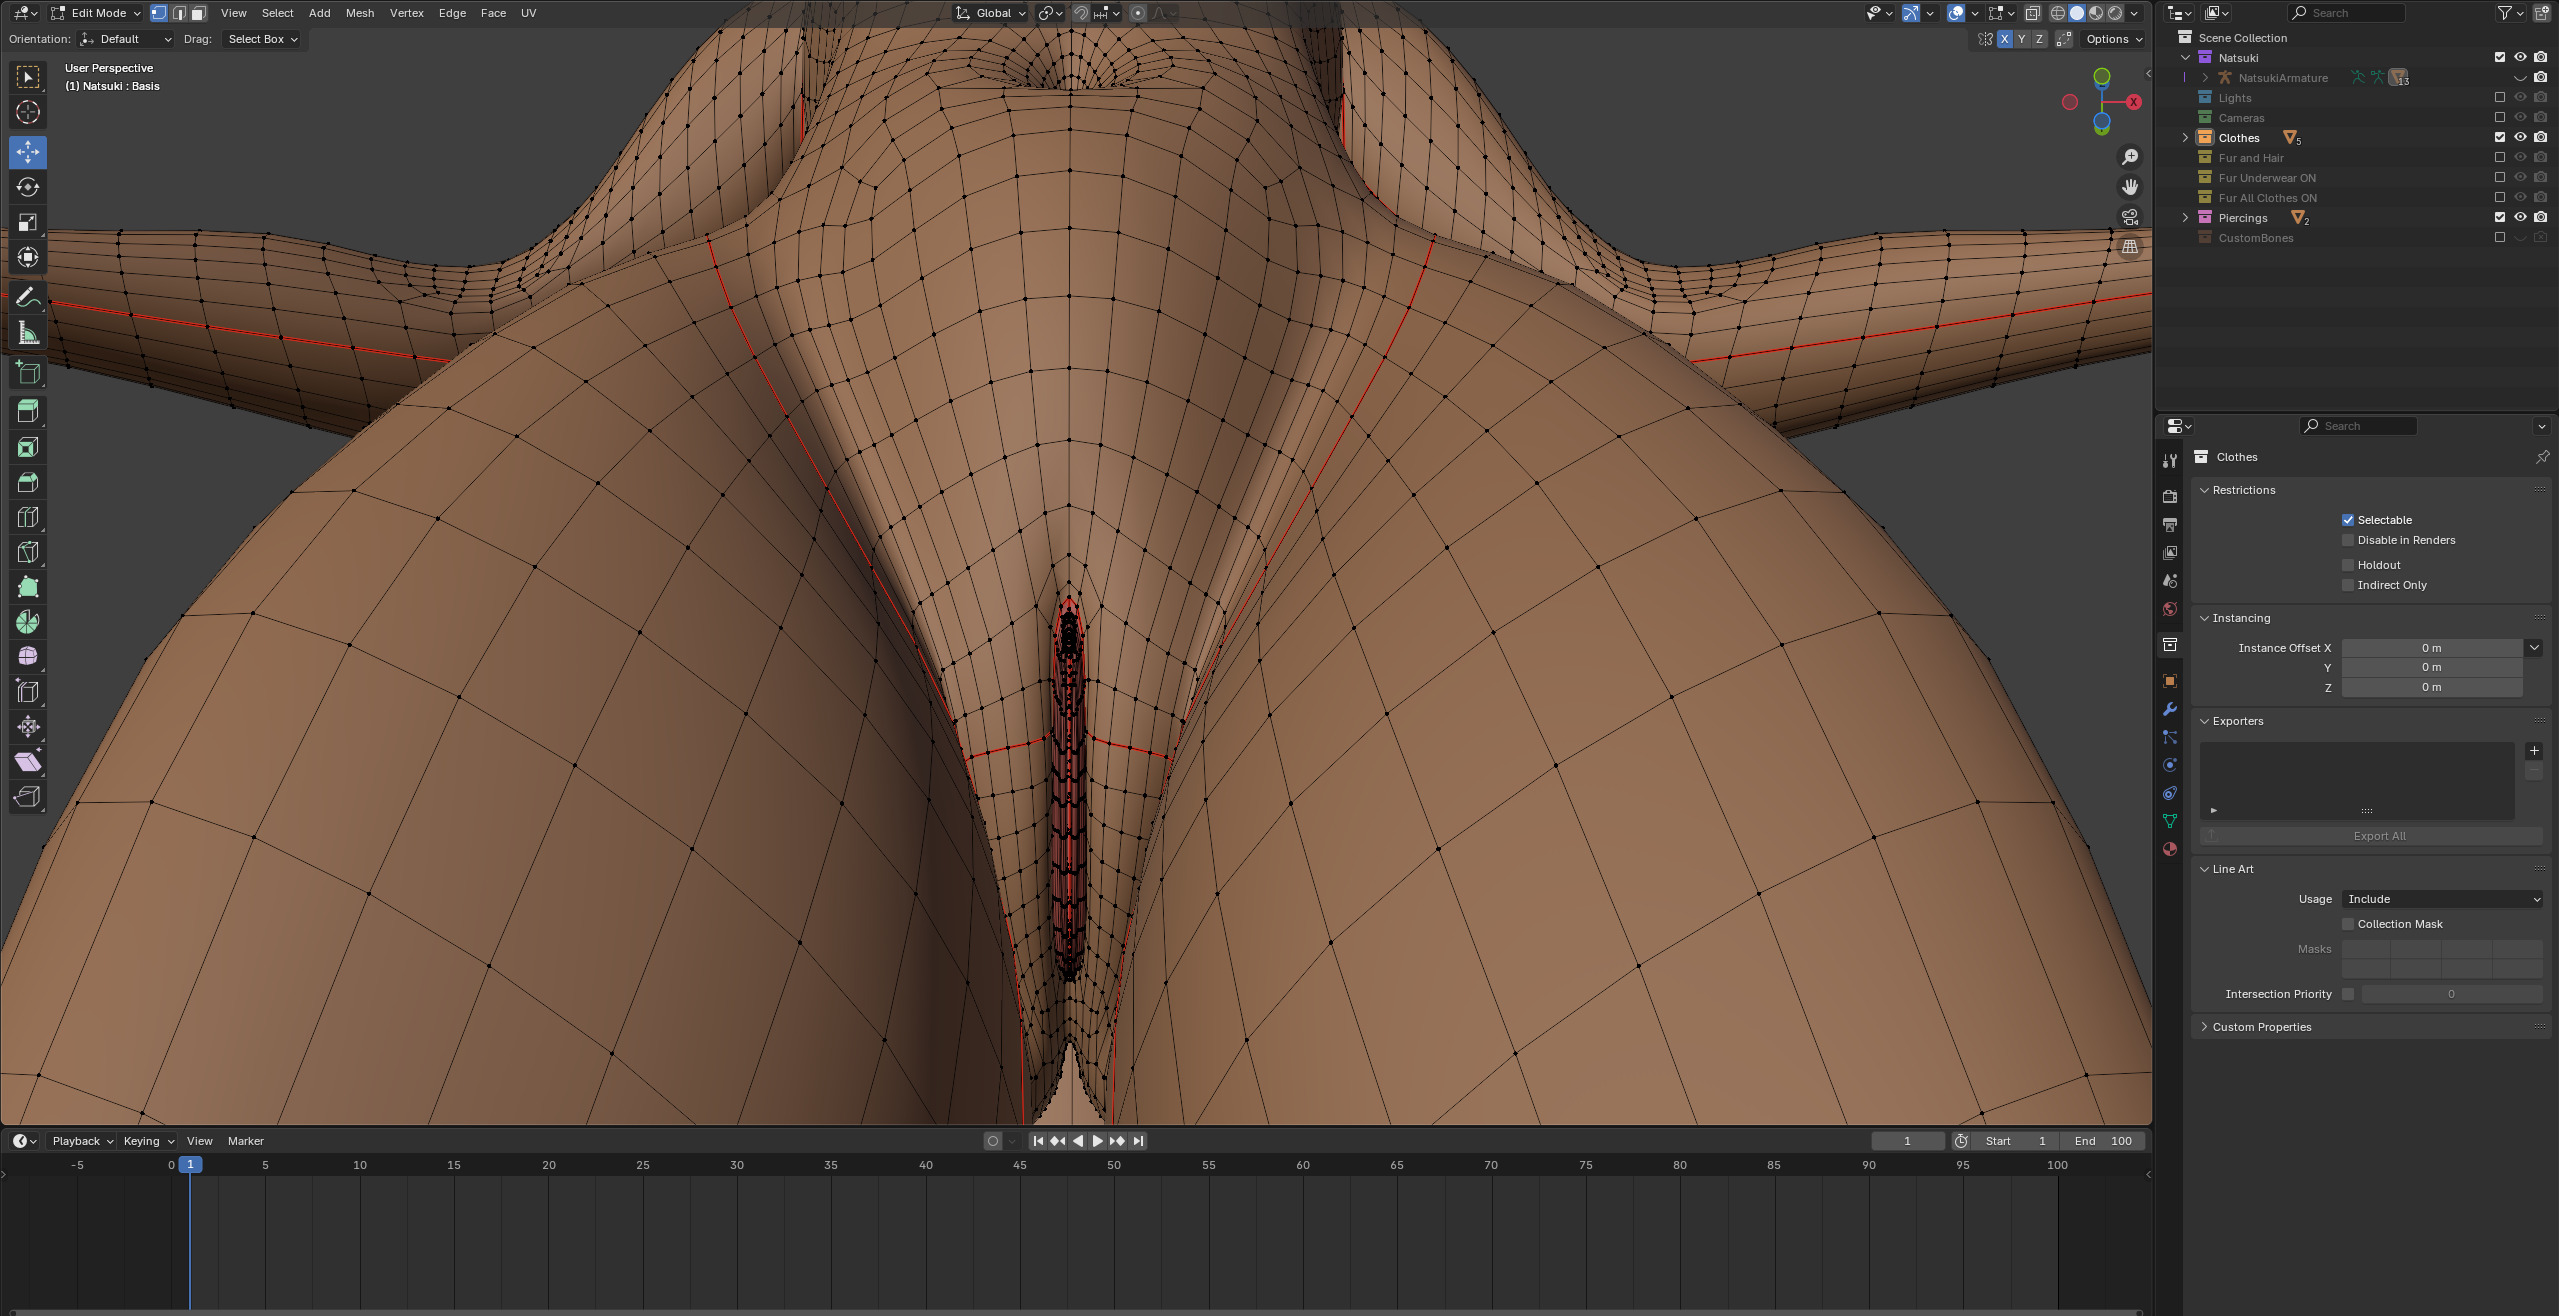
Task: Click the Loop Cut tool
Action: pyautogui.click(x=28, y=517)
